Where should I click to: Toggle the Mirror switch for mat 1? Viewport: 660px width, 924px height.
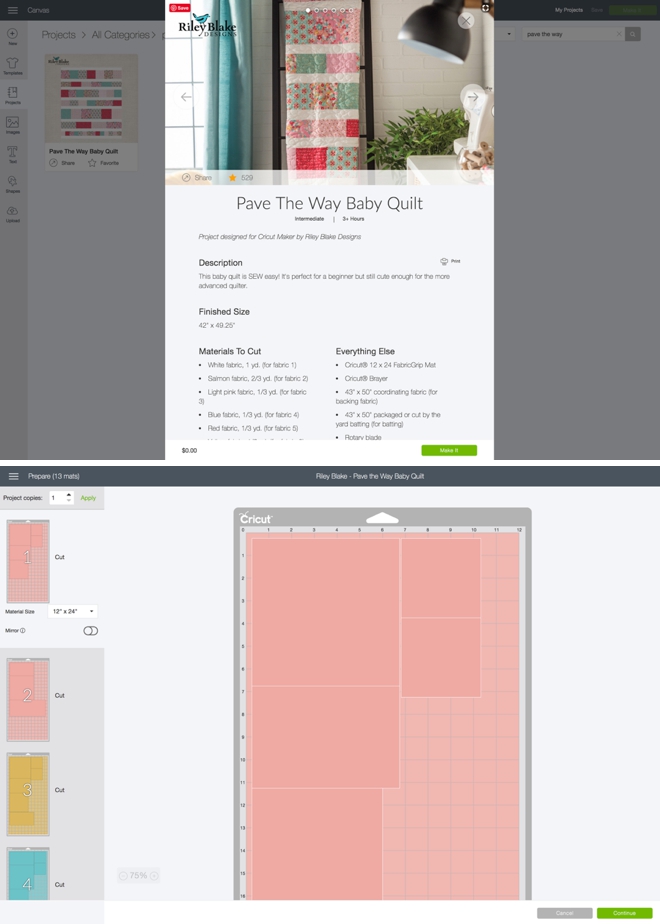(x=91, y=631)
